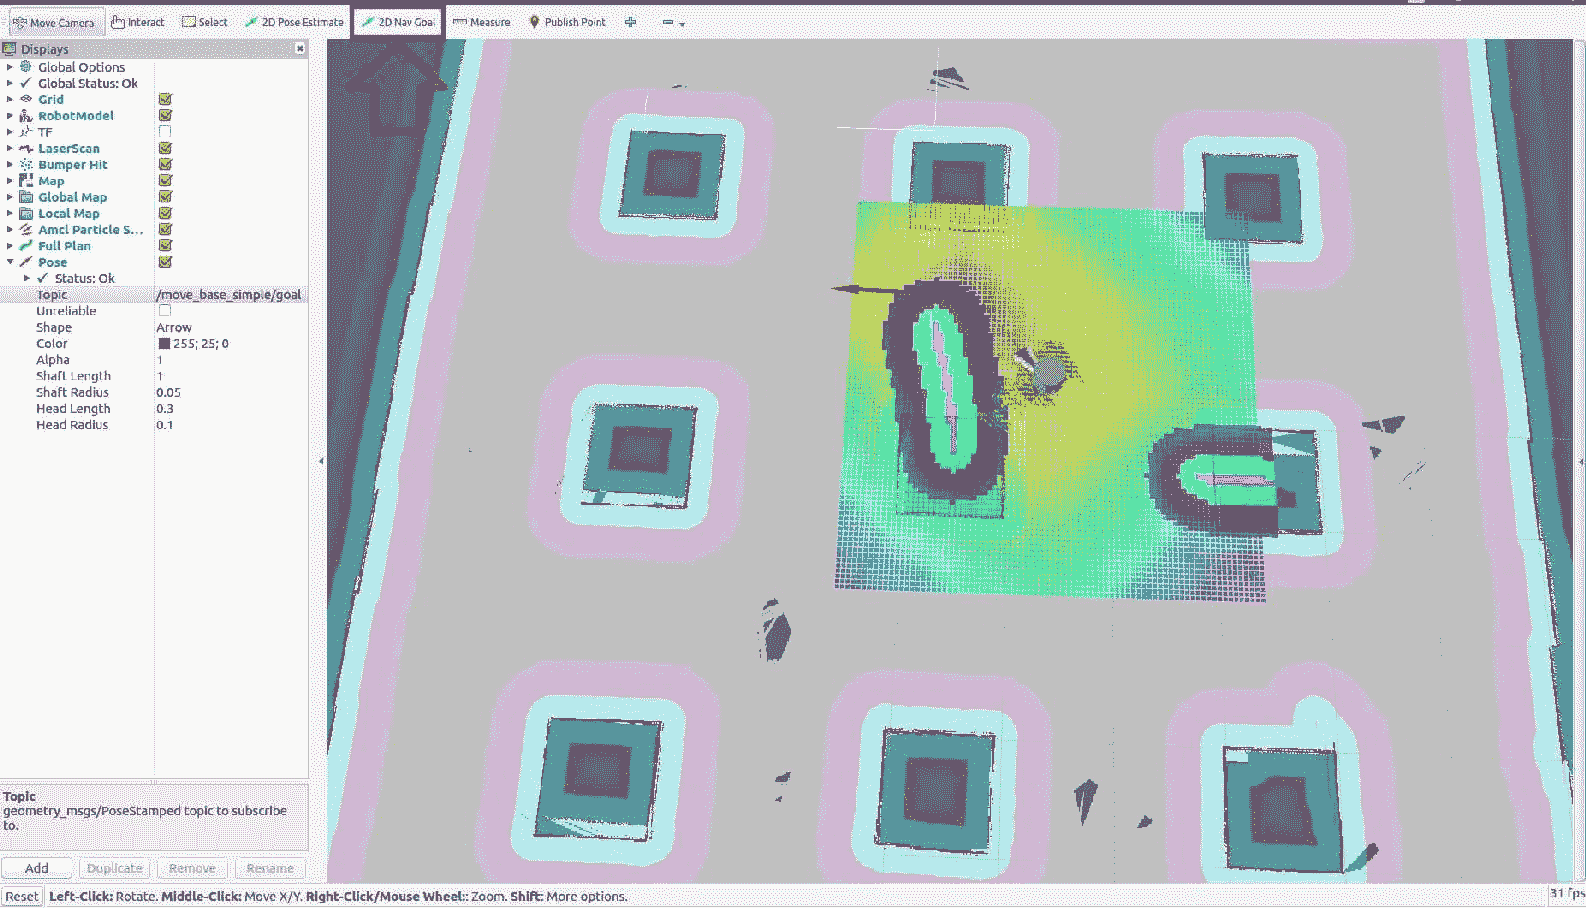
Task: Enable the TF display checkbox
Action: point(165,132)
